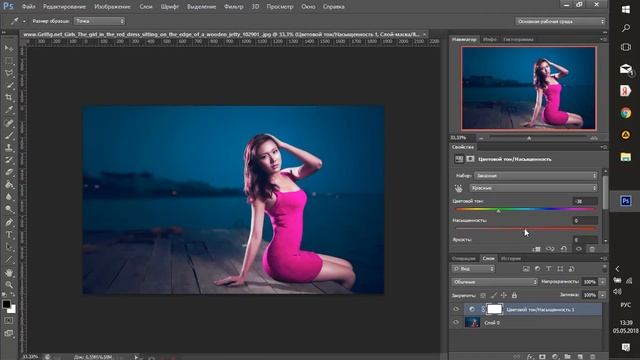640x360 pixels.
Task: Open the Выделение menu
Action: [201, 7]
